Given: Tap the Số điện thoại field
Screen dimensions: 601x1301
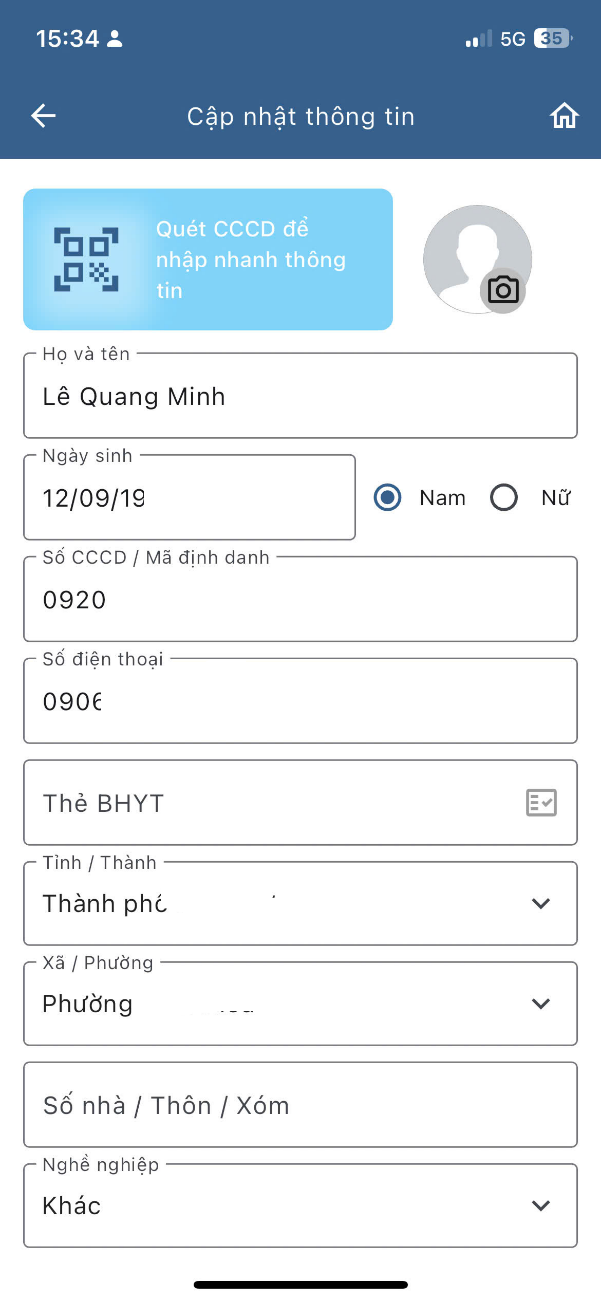Looking at the screenshot, I should 300,701.
